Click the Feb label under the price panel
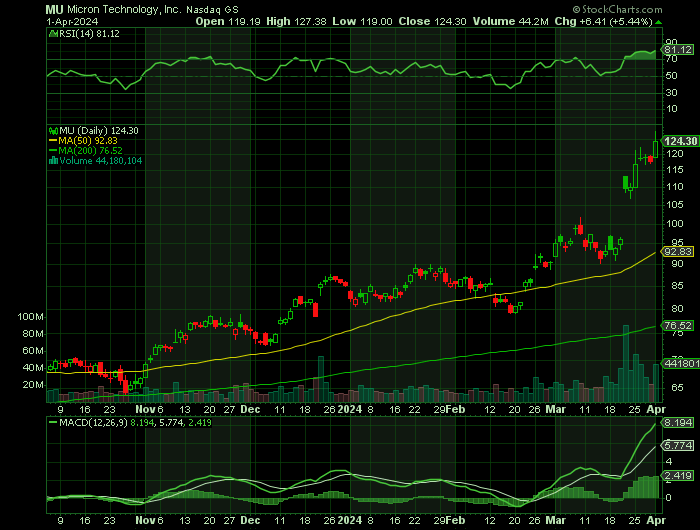 [455, 409]
